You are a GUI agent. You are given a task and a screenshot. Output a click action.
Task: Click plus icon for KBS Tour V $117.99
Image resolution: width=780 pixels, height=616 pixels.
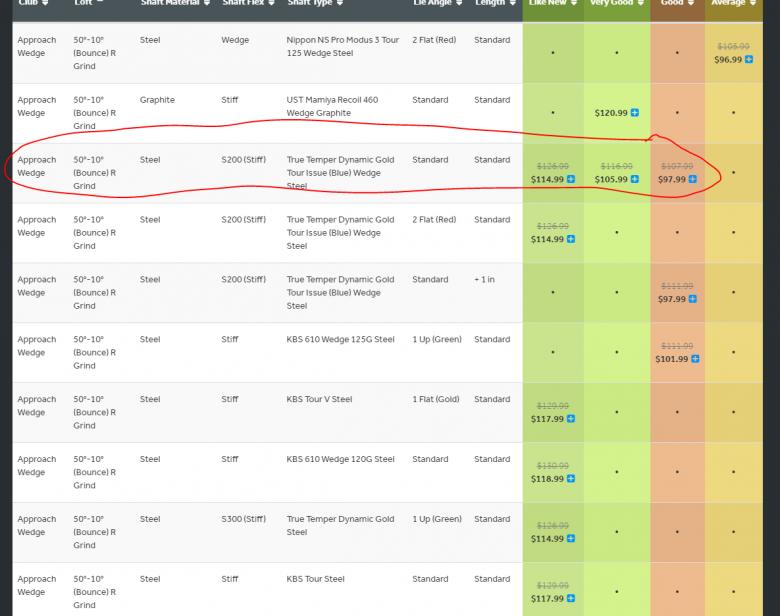pyautogui.click(x=571, y=419)
